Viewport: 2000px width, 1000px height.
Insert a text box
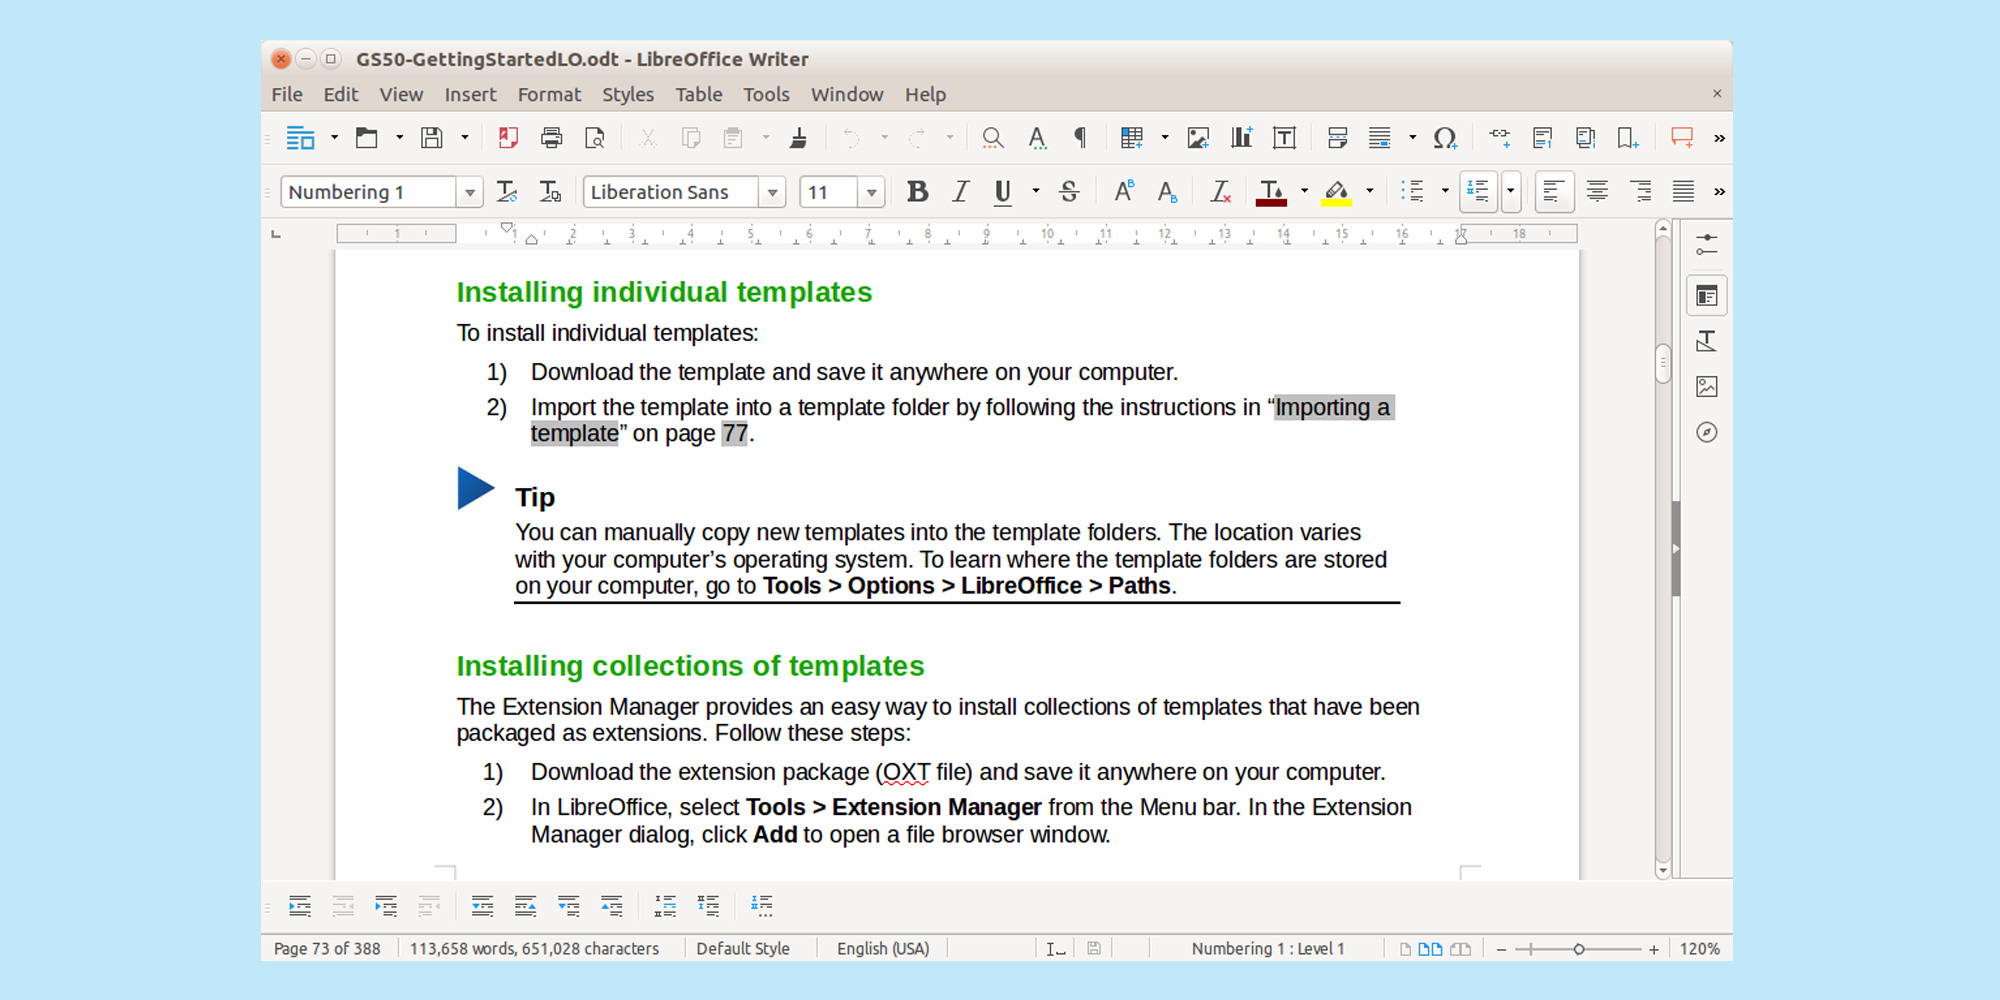[x=1284, y=137]
